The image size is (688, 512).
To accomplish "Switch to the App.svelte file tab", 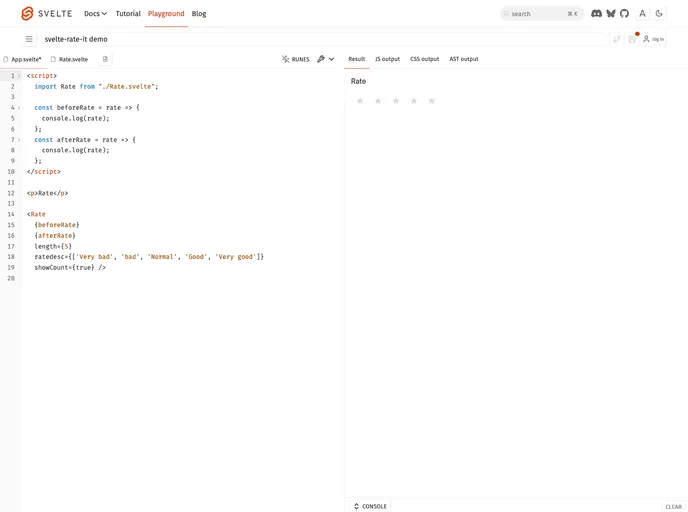I will point(22,59).
